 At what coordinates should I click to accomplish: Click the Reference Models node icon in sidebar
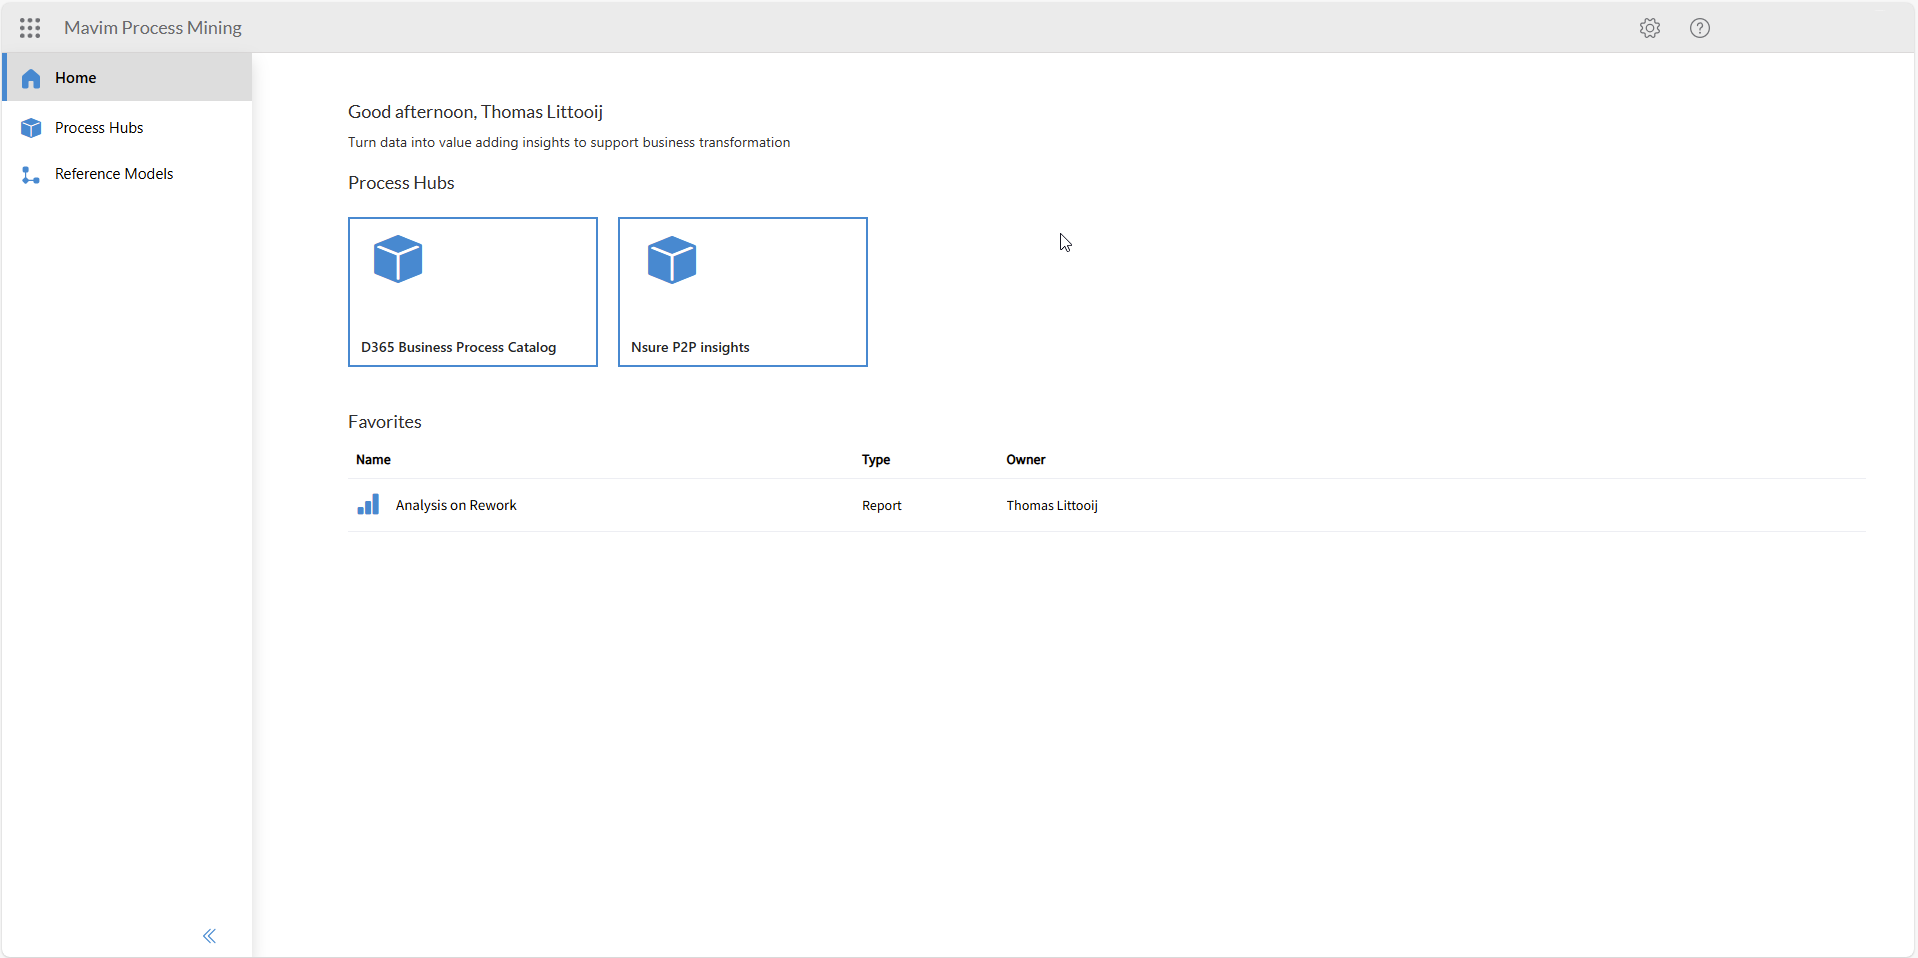point(31,175)
